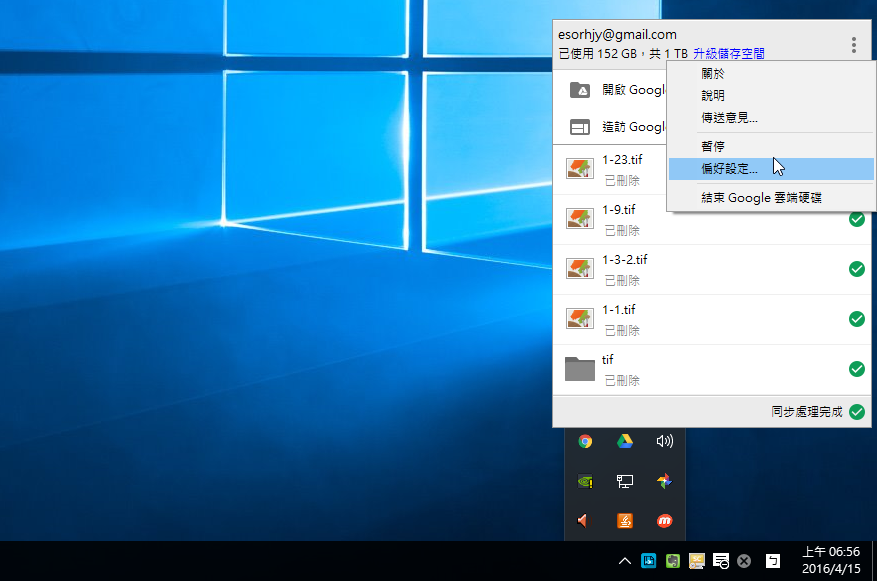Open the white speaker volume tray icon
This screenshot has height=581, width=877.
click(664, 442)
